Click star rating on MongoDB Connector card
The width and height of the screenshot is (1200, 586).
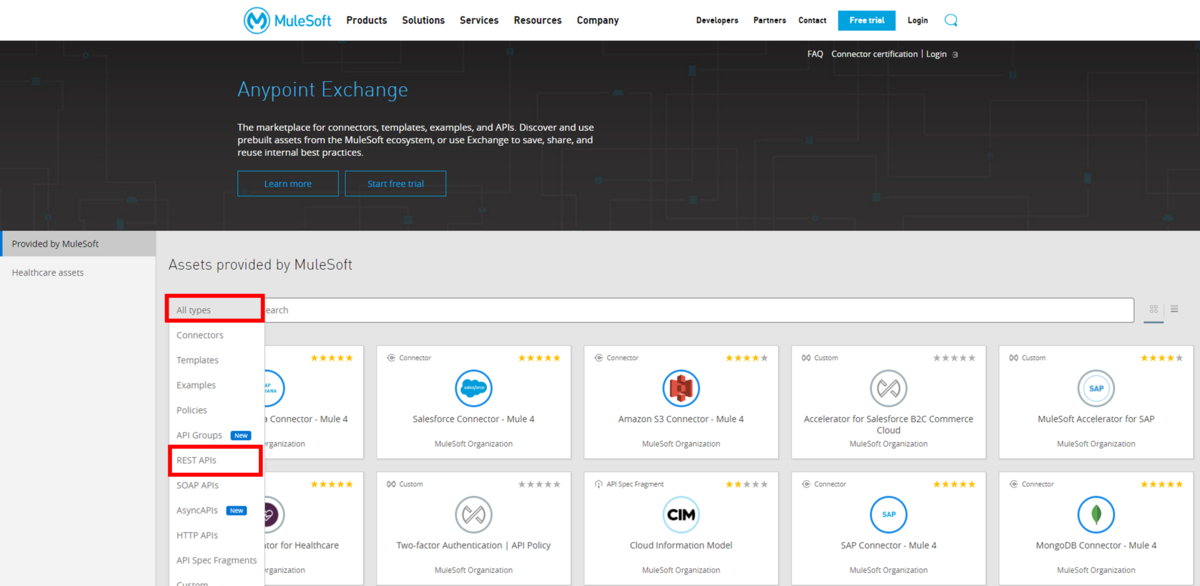point(1162,484)
